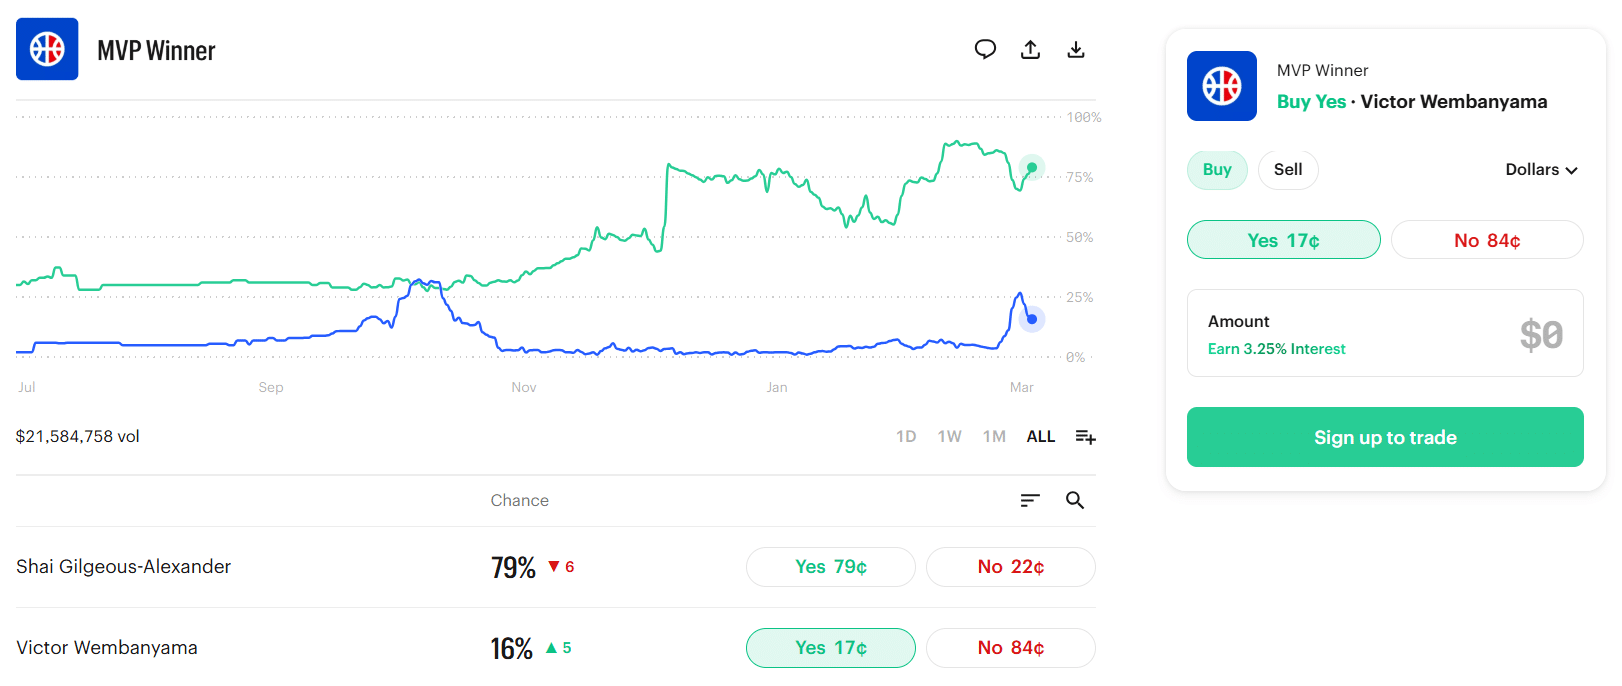Click the sort icon next to search
The image size is (1622, 686).
pos(1030,500)
